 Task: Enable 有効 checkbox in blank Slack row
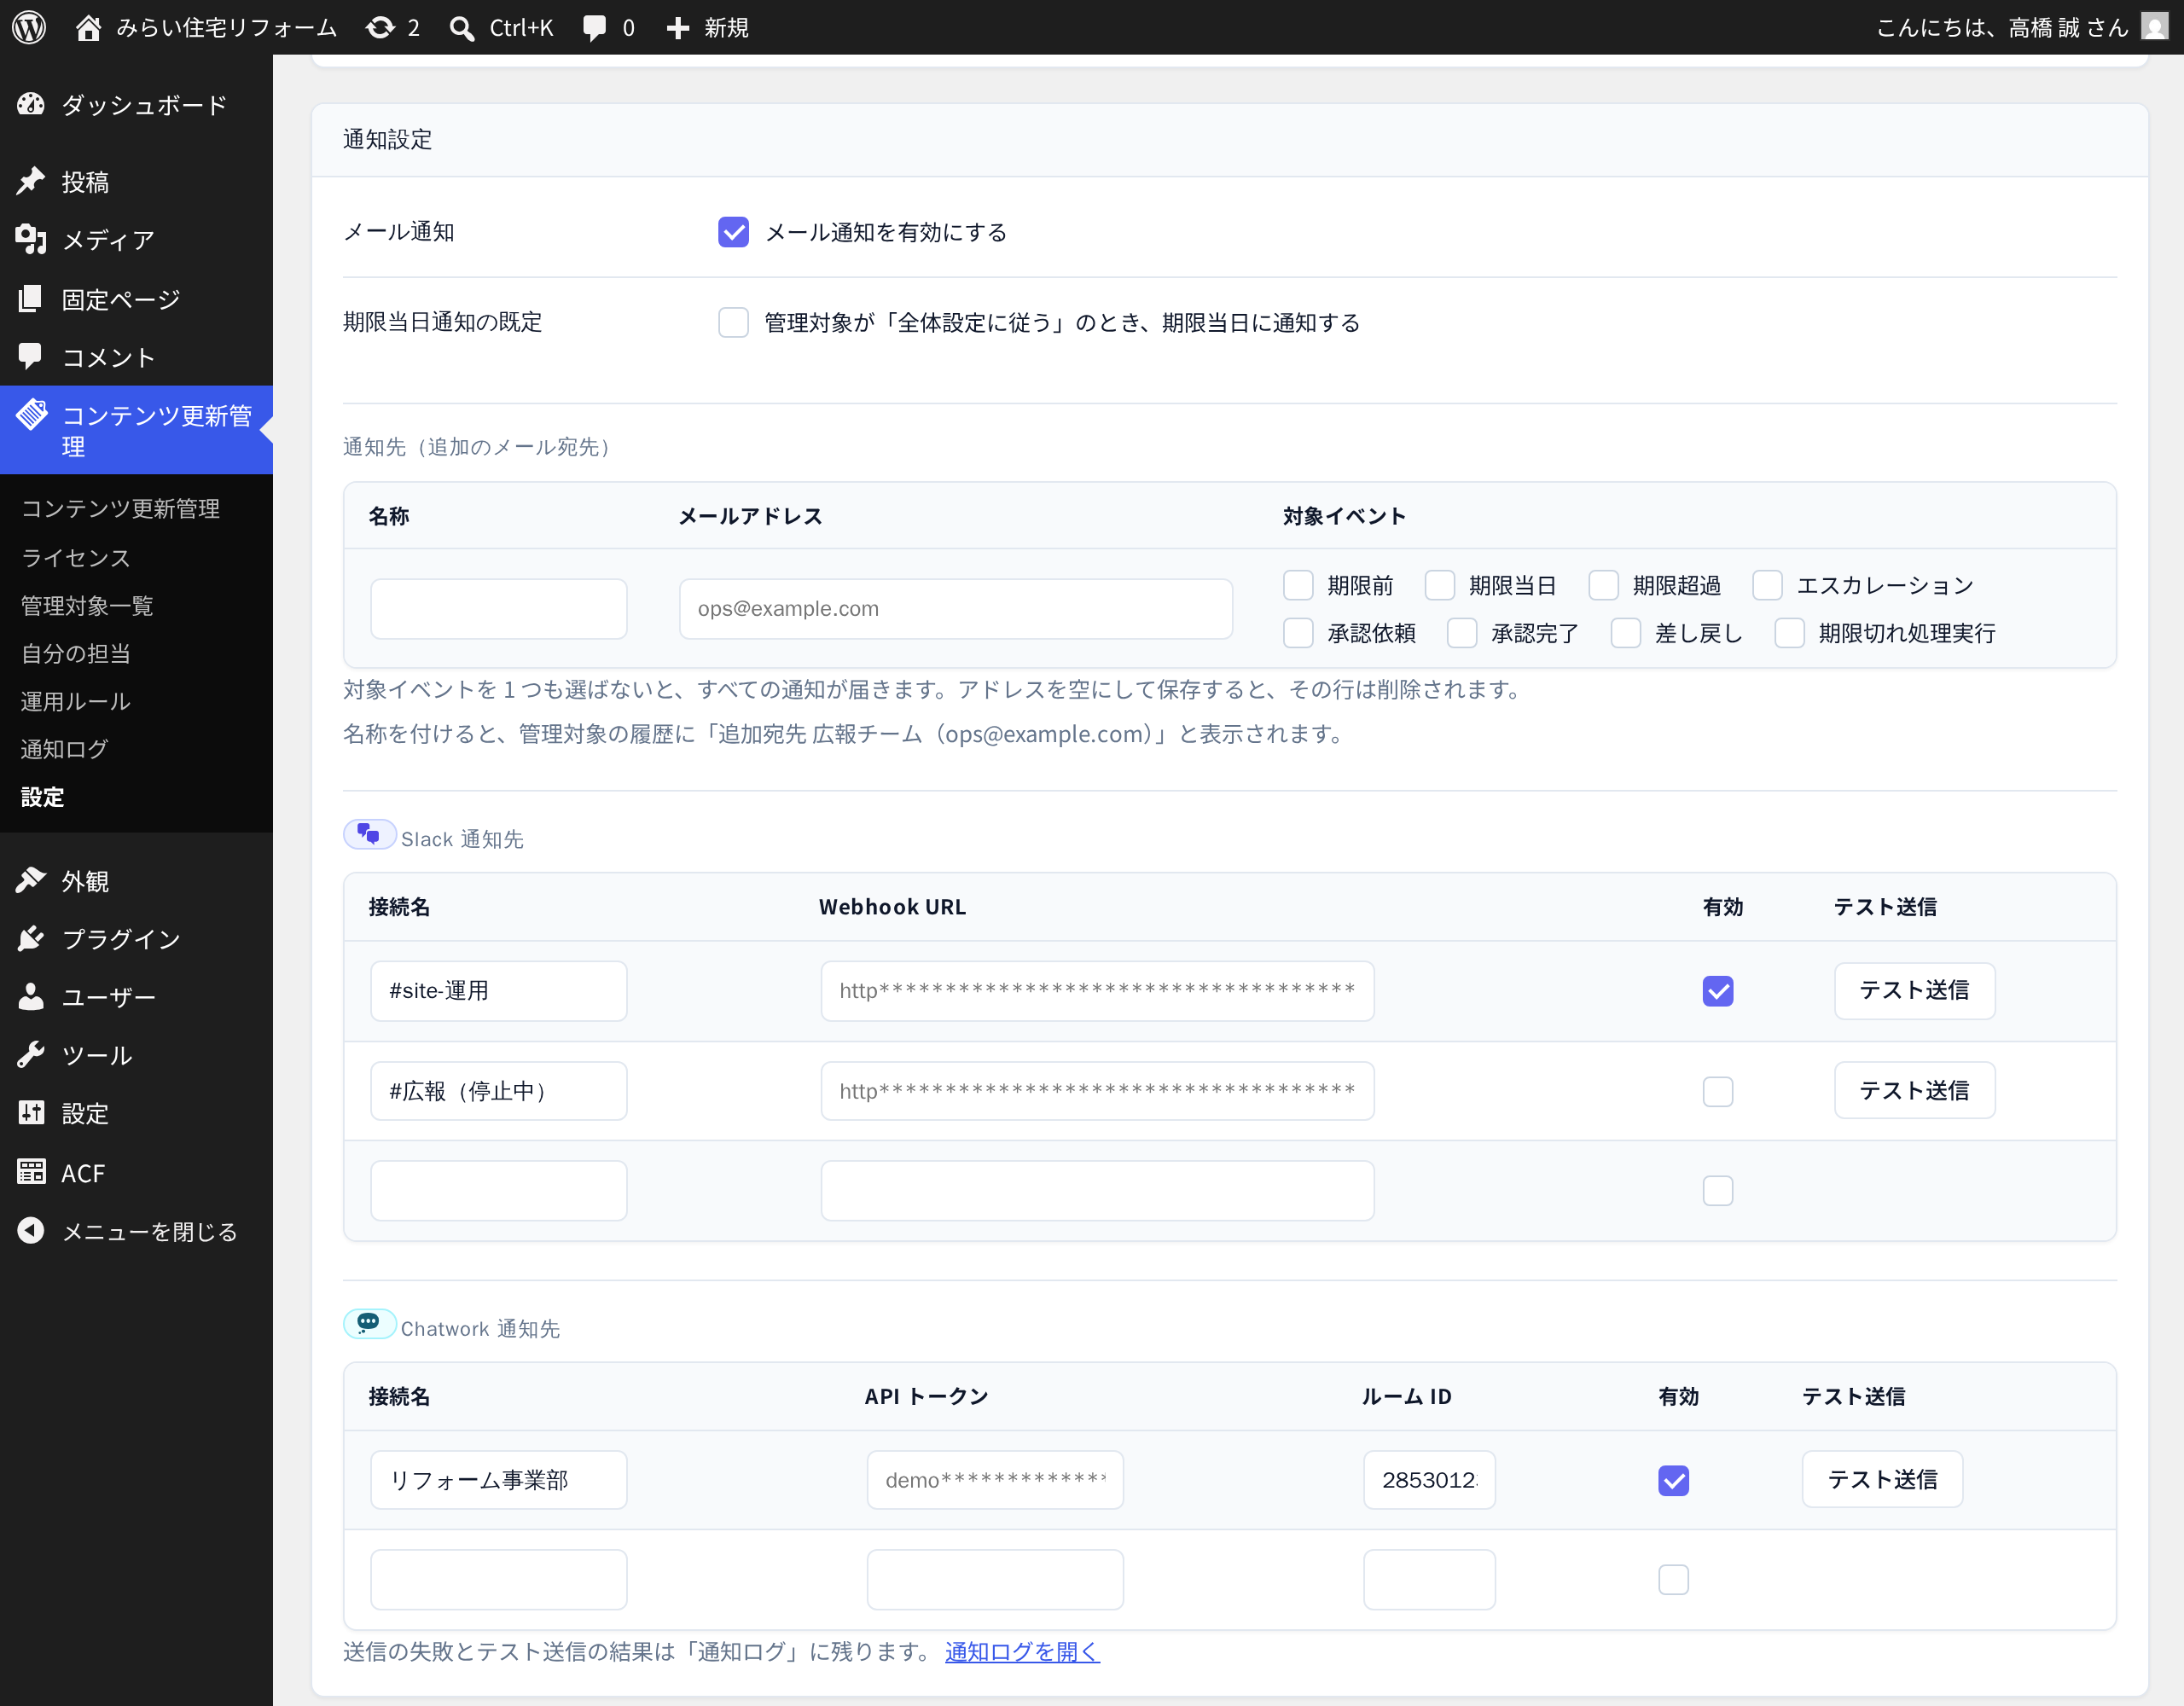pyautogui.click(x=1718, y=1190)
